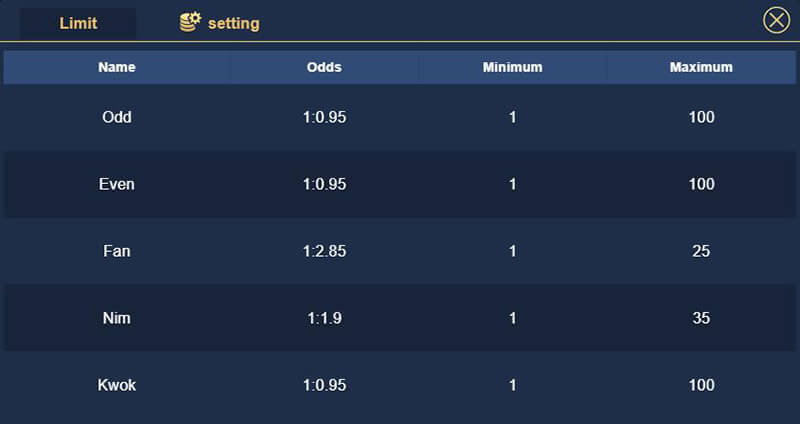Select the Limit tab
The width and height of the screenshot is (800, 424).
click(78, 23)
